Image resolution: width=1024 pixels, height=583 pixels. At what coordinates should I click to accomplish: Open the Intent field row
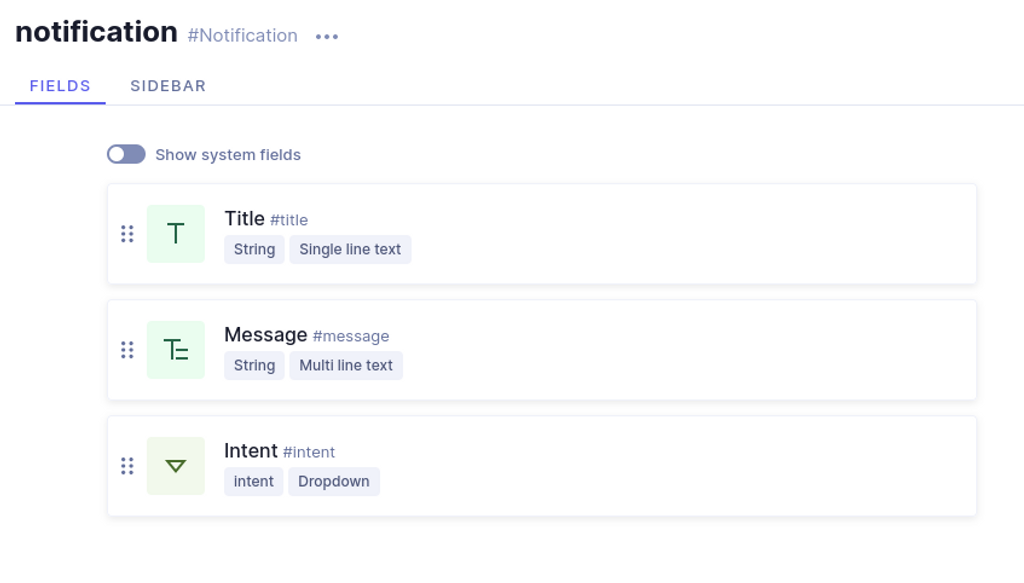tap(542, 466)
